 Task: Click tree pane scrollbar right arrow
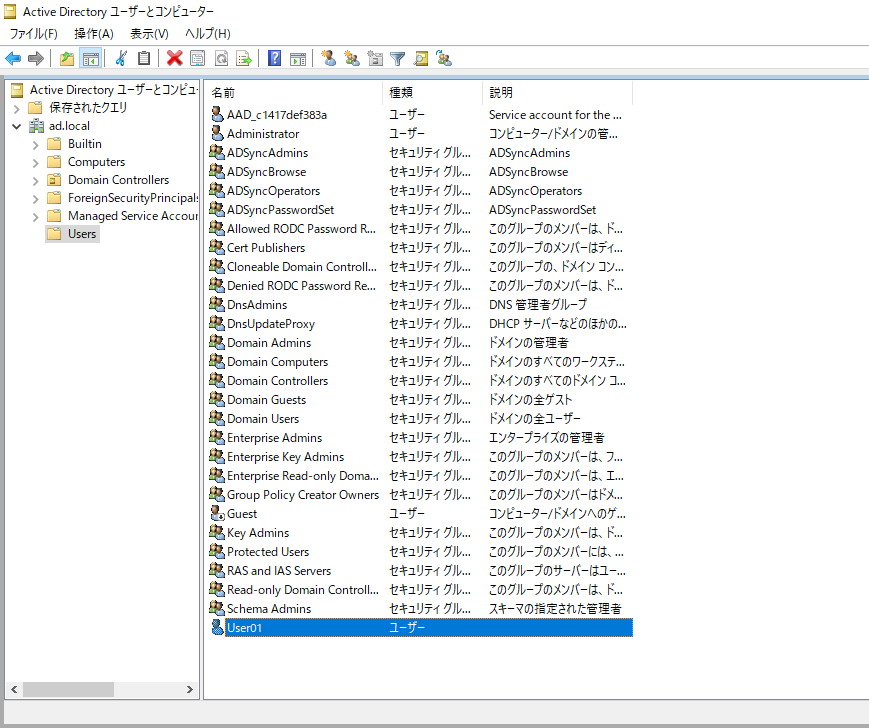point(190,689)
